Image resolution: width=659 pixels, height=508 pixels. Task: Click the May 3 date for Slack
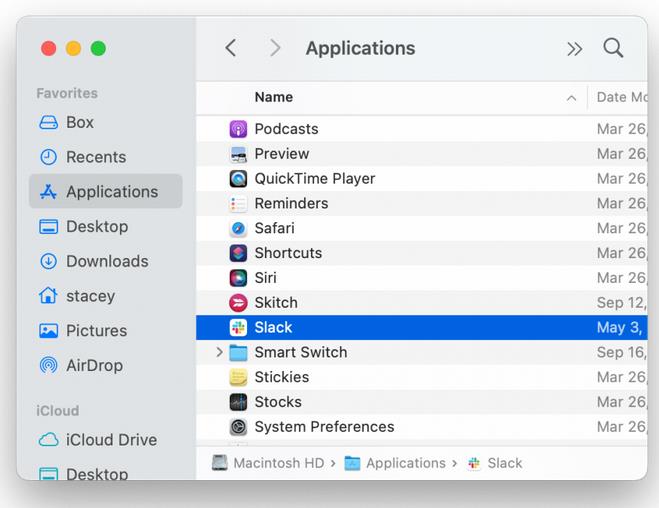click(x=619, y=327)
